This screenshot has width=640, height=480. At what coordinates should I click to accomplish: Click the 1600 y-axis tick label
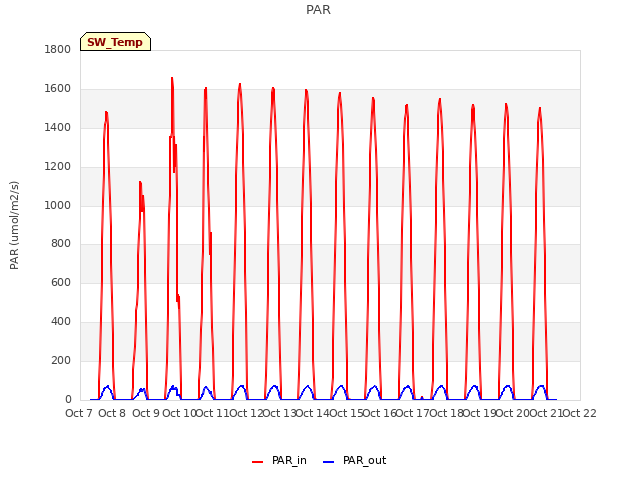tap(58, 89)
